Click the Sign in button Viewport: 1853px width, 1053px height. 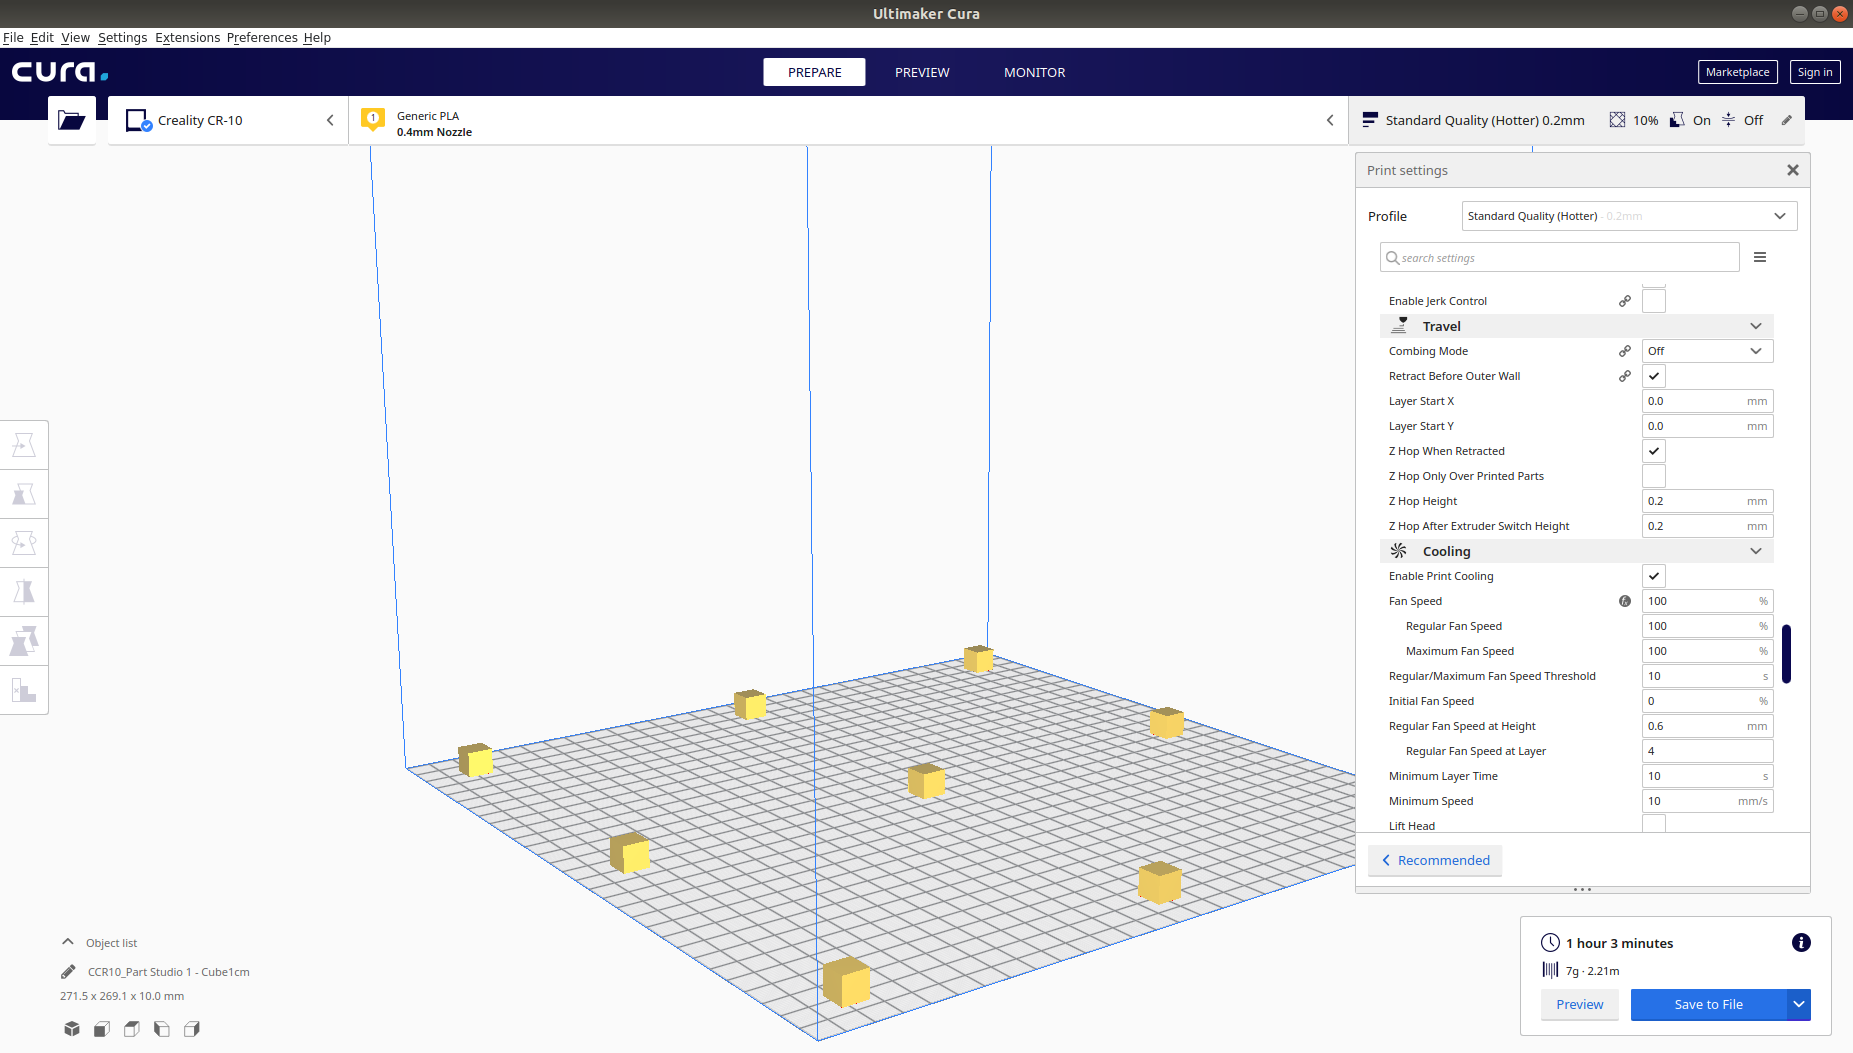(x=1815, y=72)
